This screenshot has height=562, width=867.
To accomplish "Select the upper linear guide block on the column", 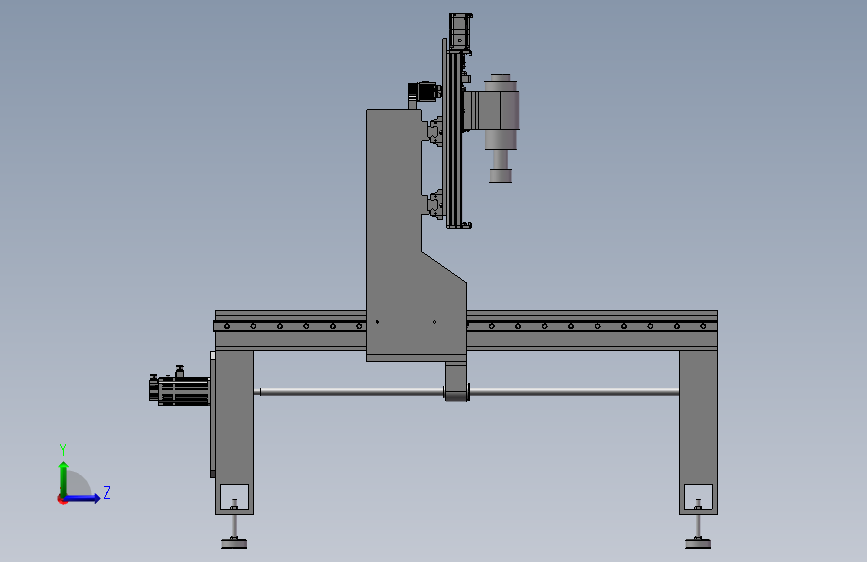I will click(x=435, y=131).
